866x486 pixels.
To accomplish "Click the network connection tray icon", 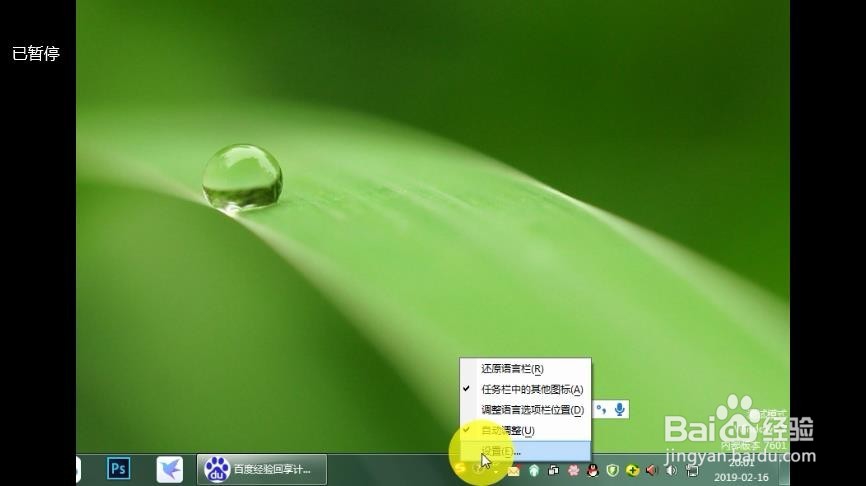I will [691, 471].
